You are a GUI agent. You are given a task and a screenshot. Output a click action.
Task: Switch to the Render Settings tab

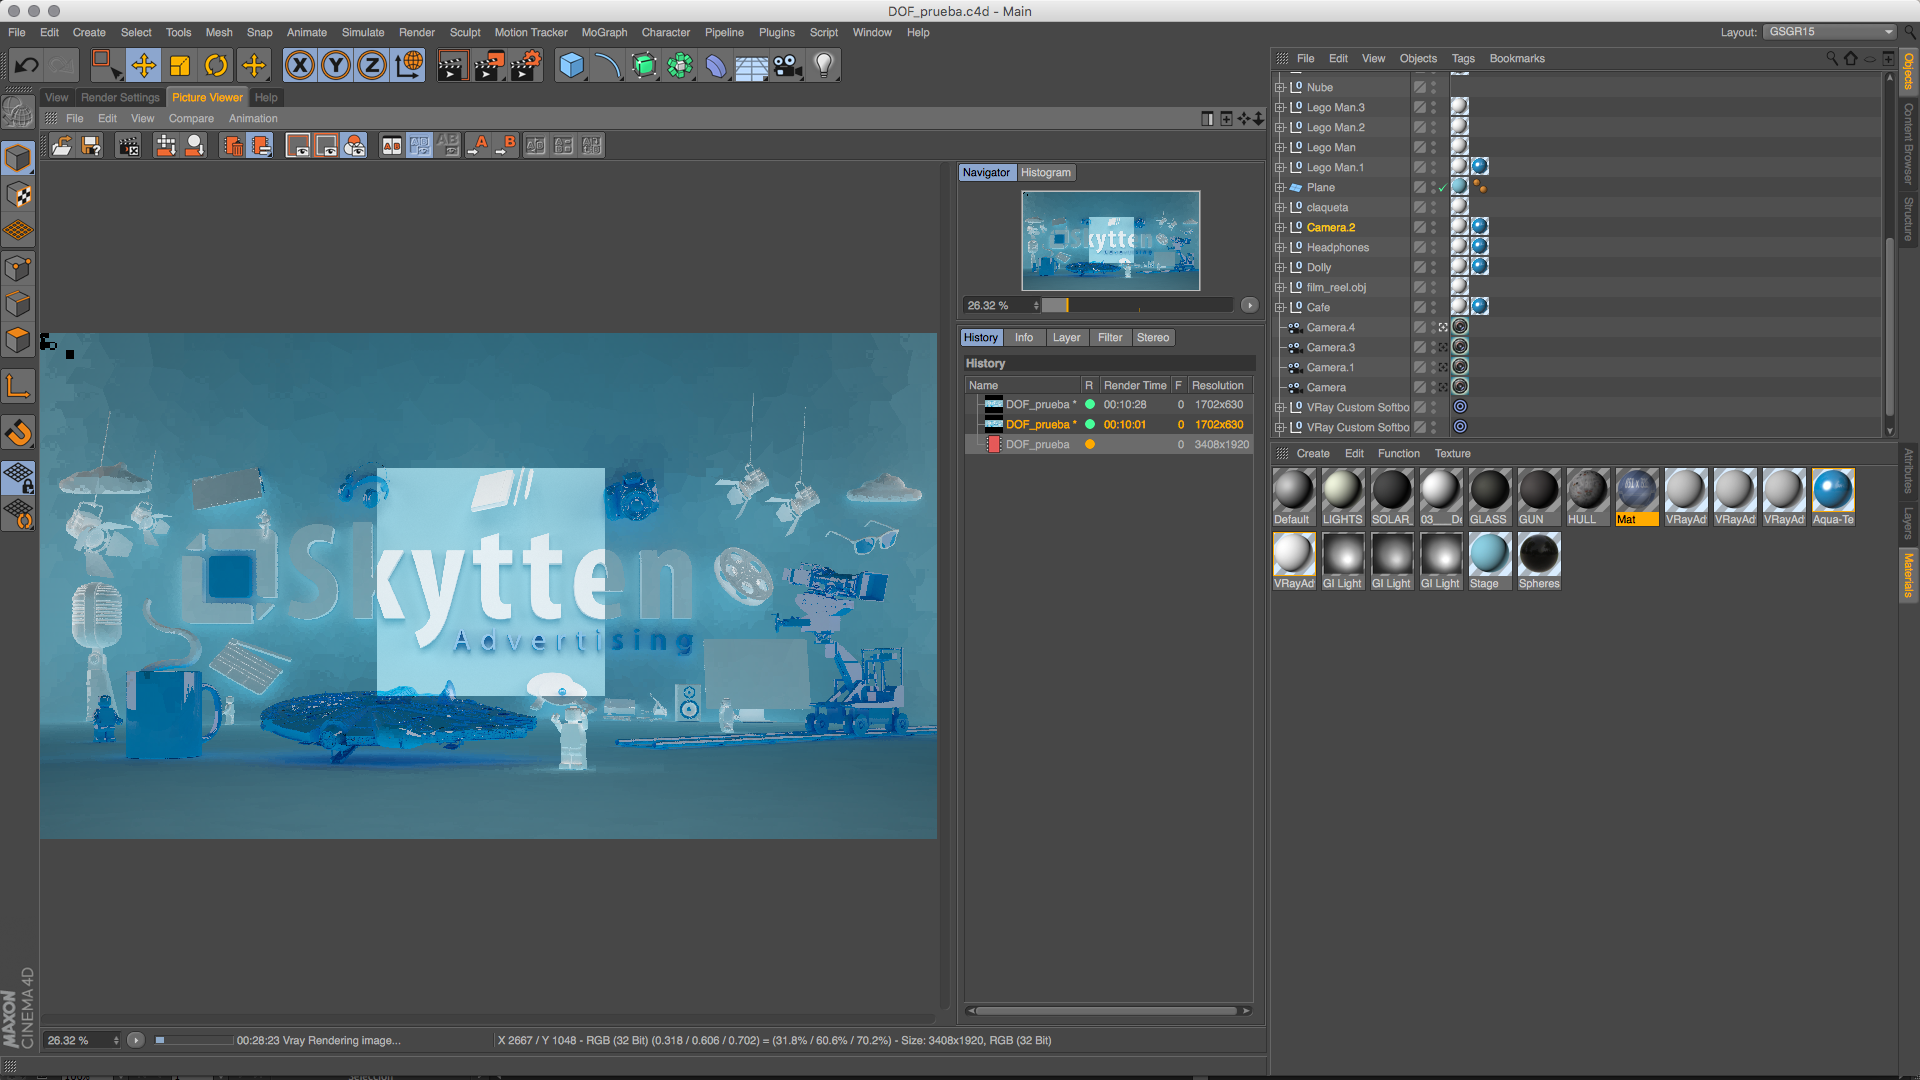(x=120, y=97)
